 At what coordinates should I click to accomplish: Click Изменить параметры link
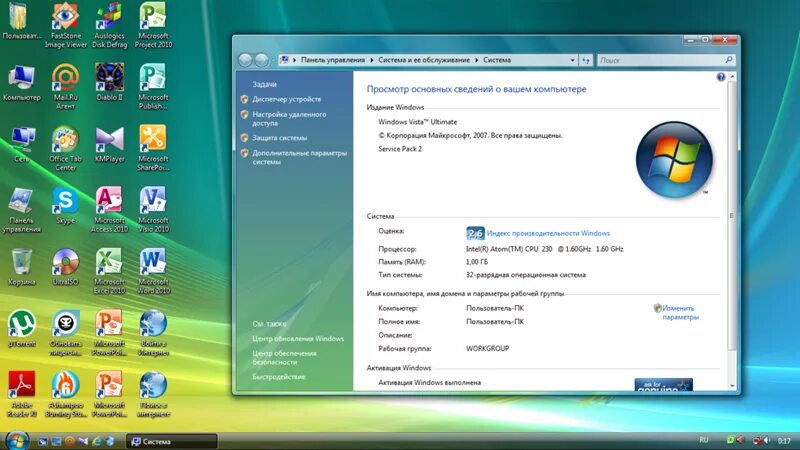680,312
